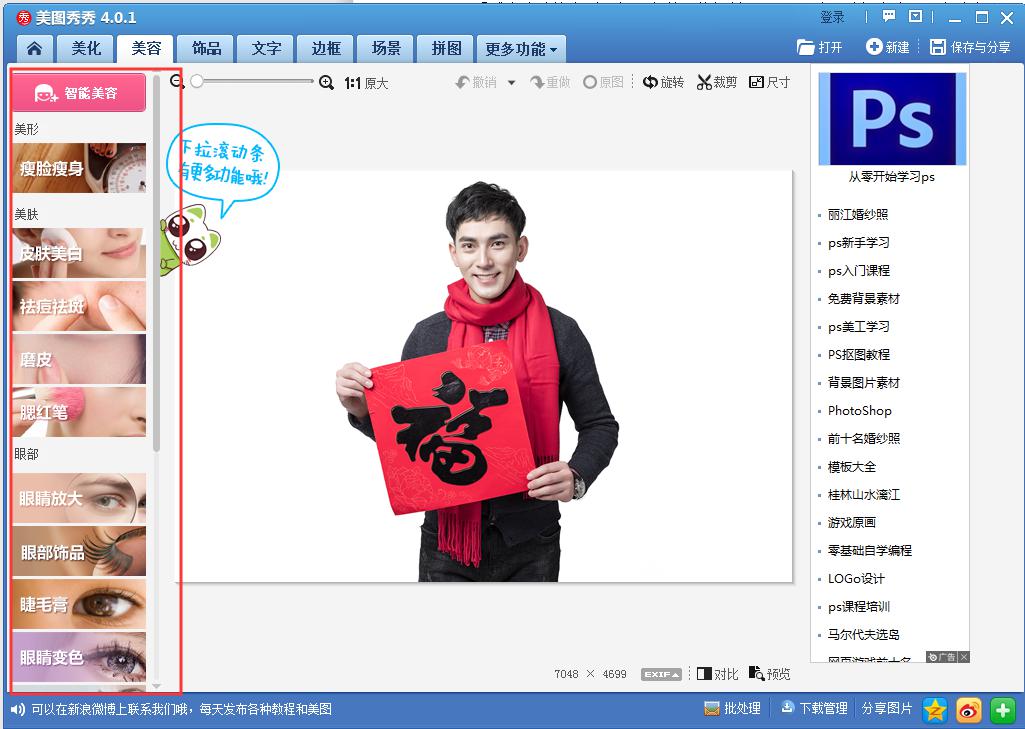Open the 免费背景素材 link
The height and width of the screenshot is (729, 1025).
[864, 299]
